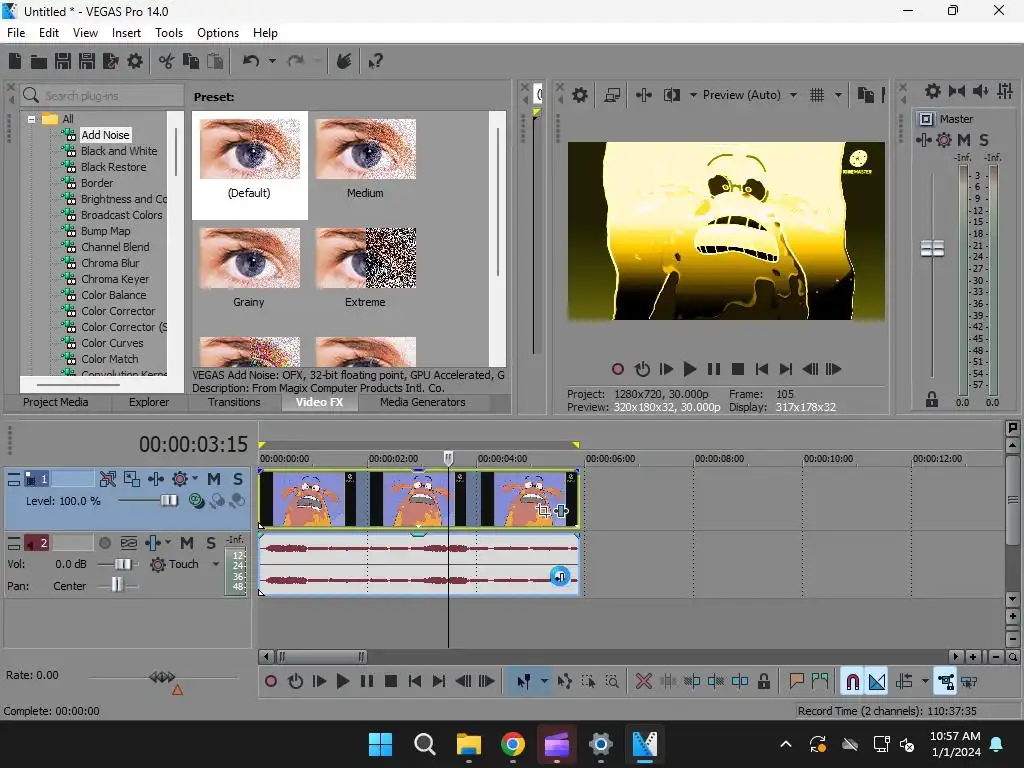Open the Overlays dropdown arrow

coord(838,95)
